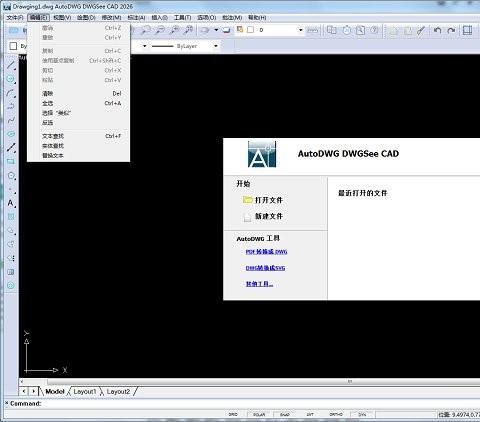Open the PDF 转换成 DWG link

coord(266,252)
